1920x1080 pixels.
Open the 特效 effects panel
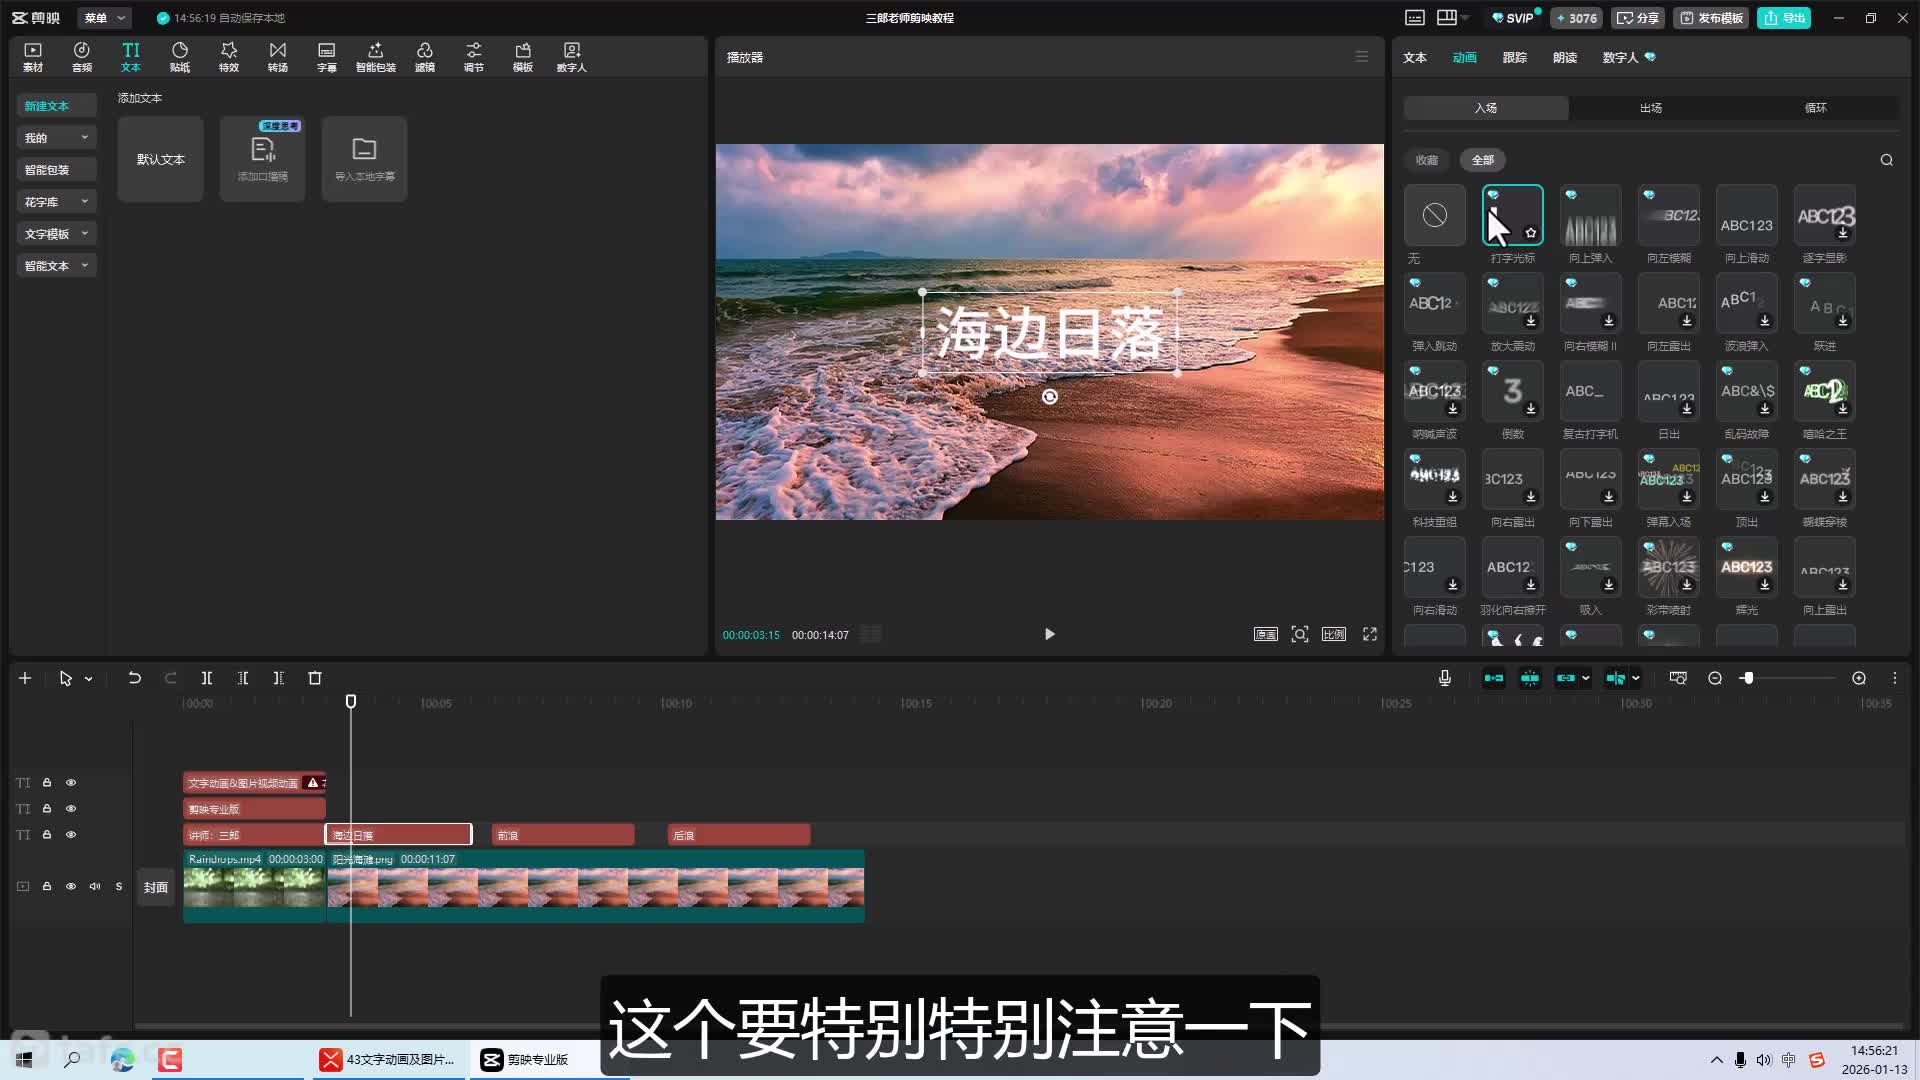229,57
